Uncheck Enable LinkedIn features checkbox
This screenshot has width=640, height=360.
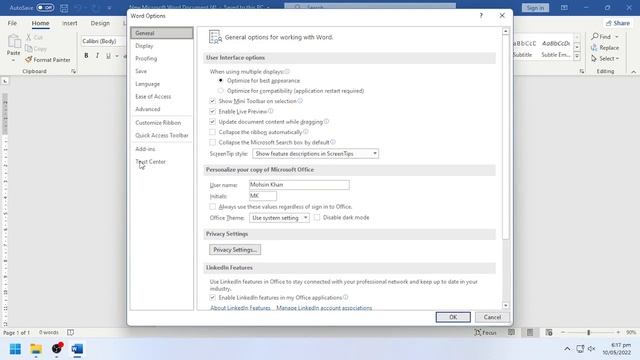click(212, 298)
